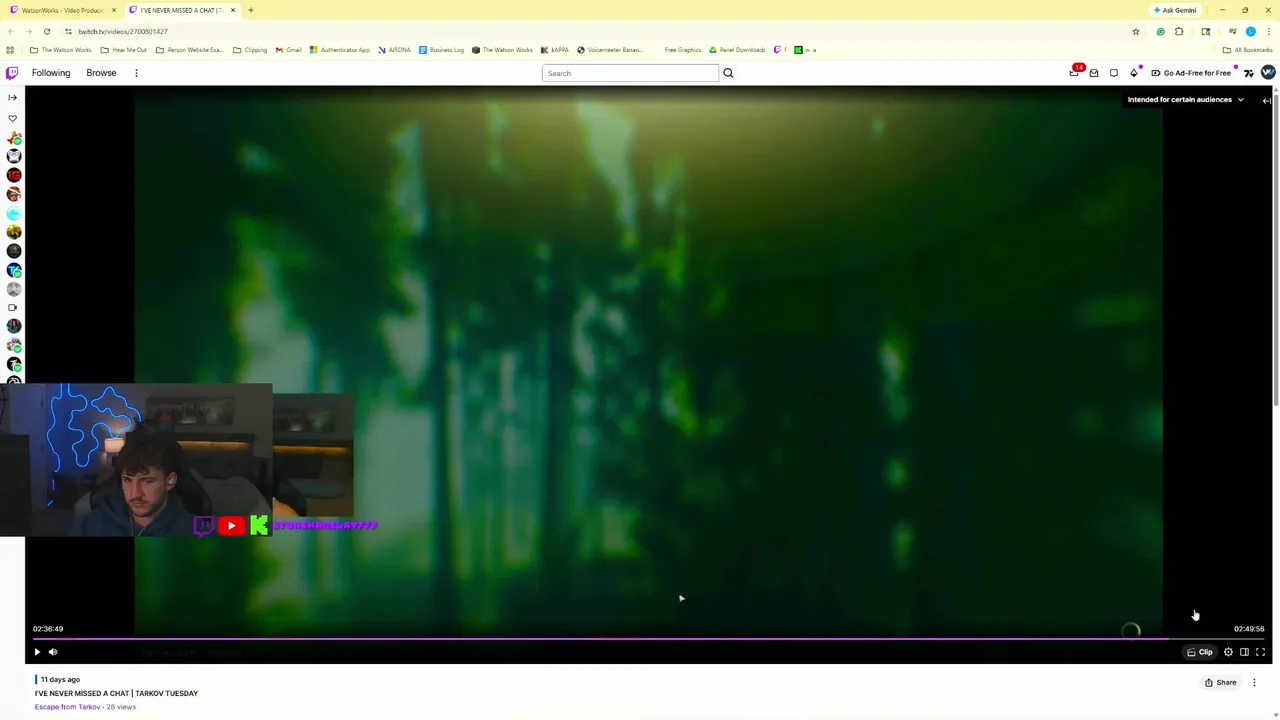Enter fullscreen in the player
Screen dimensions: 1280x720
point(1260,652)
